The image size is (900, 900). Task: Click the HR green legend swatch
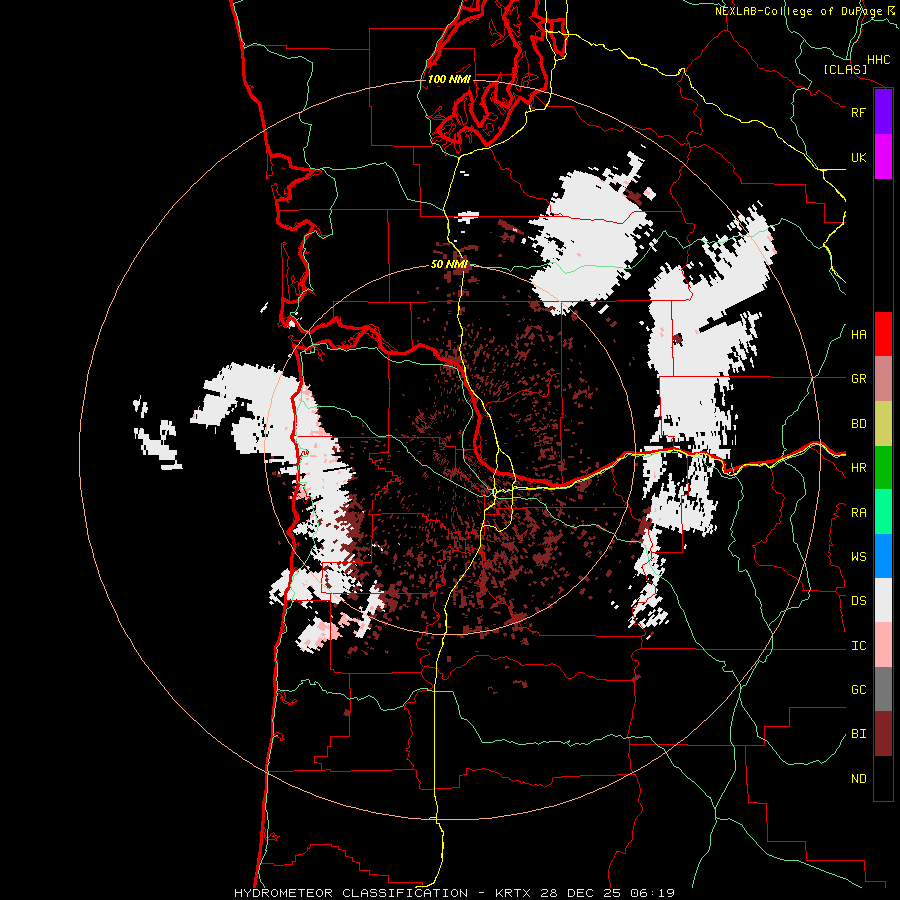click(883, 467)
